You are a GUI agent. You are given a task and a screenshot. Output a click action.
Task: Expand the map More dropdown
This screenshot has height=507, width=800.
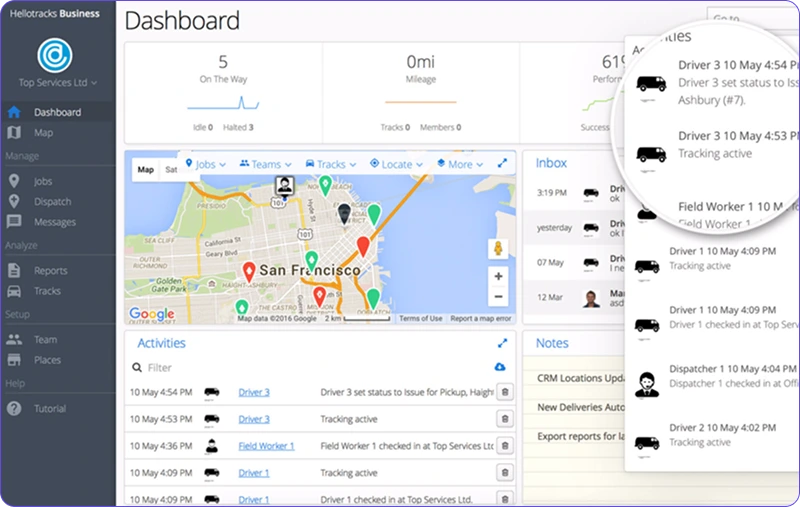click(460, 164)
